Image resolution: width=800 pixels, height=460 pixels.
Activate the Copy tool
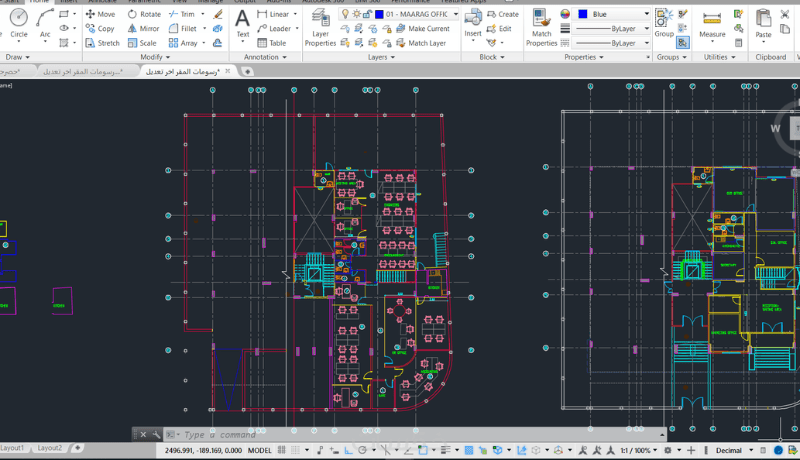(x=100, y=29)
